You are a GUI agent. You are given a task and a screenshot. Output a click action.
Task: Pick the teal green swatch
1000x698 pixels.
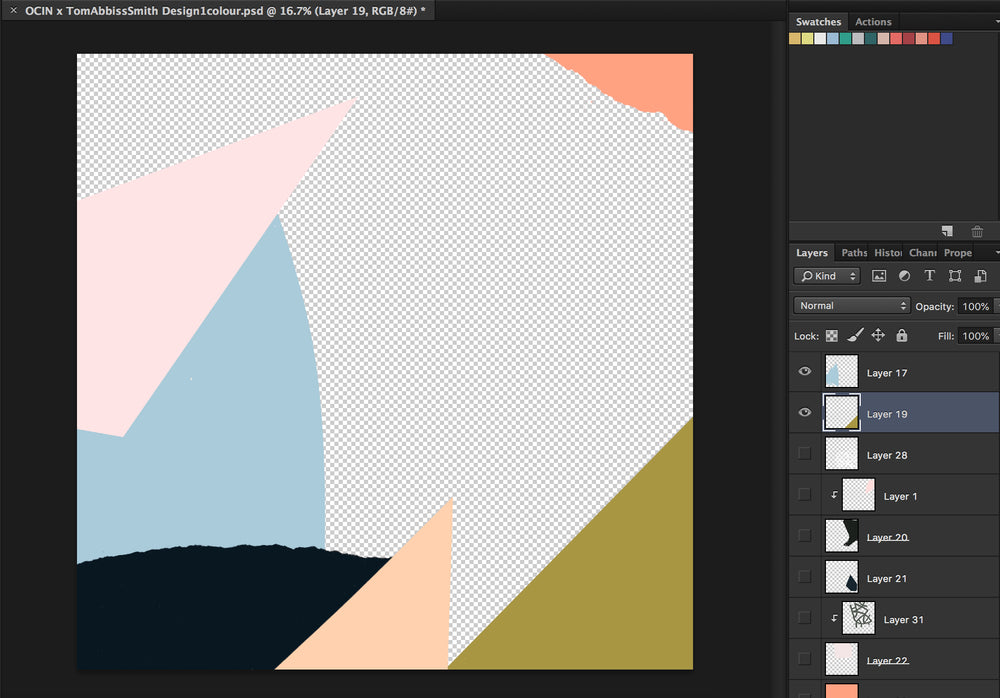point(846,39)
